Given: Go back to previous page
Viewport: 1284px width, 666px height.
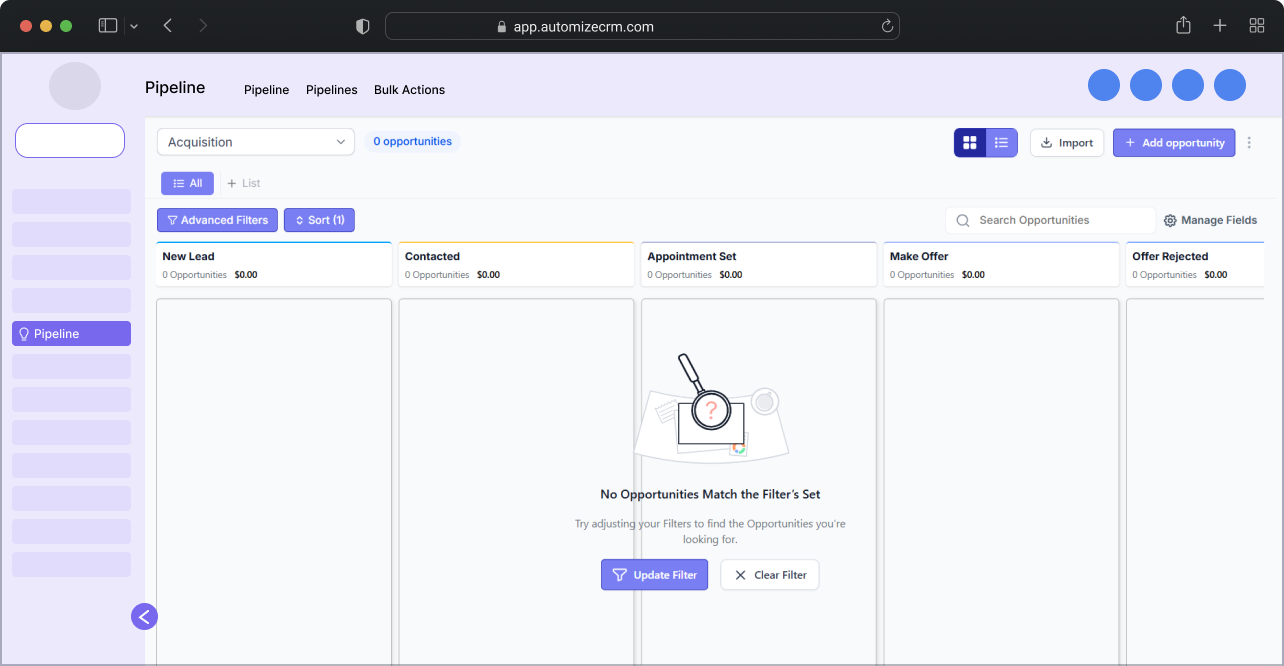Looking at the screenshot, I should tap(168, 26).
